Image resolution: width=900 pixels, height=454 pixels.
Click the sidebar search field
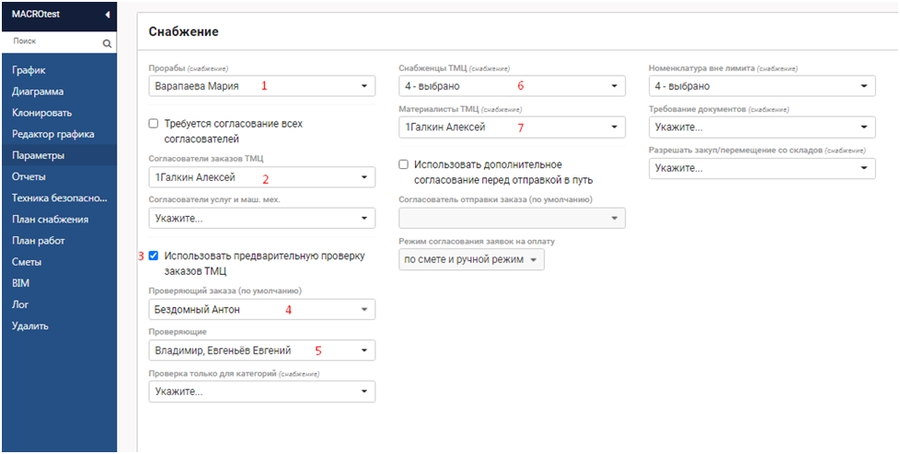coord(52,44)
